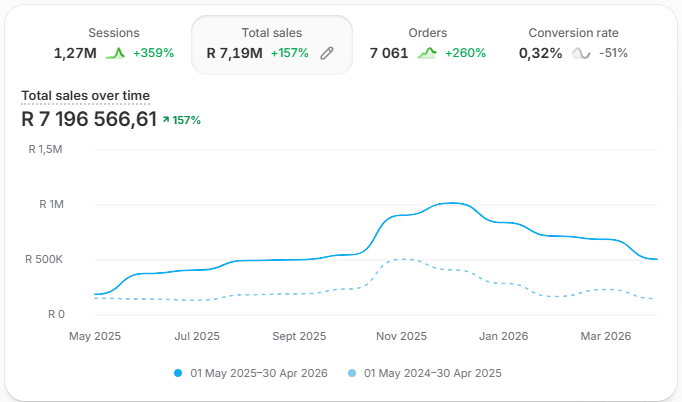682x402 pixels.
Task: Click the Conversion rate sparkline icon
Action: pos(581,53)
